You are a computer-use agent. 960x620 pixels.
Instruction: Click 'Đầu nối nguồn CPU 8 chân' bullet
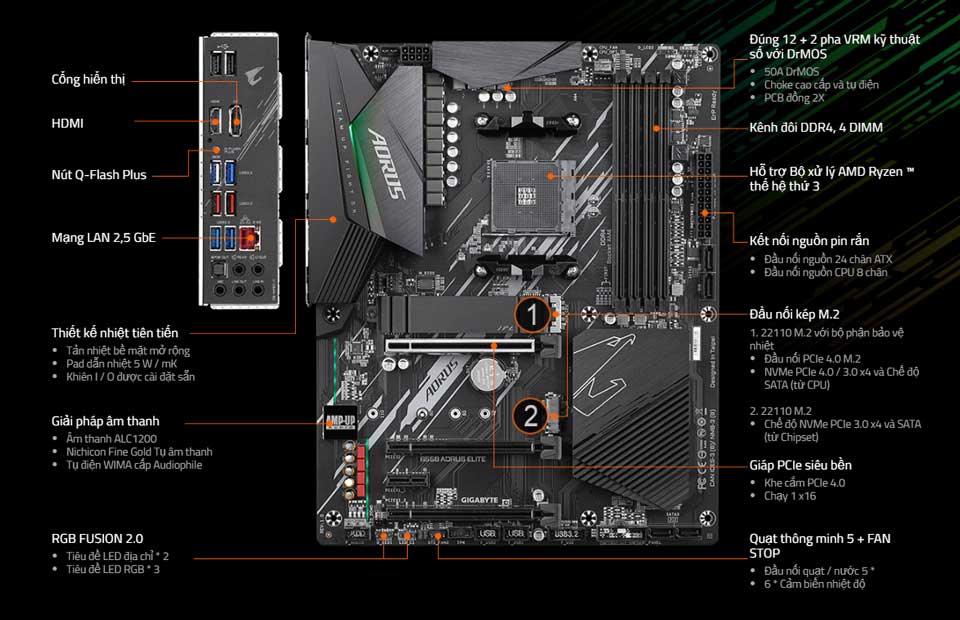(x=825, y=272)
